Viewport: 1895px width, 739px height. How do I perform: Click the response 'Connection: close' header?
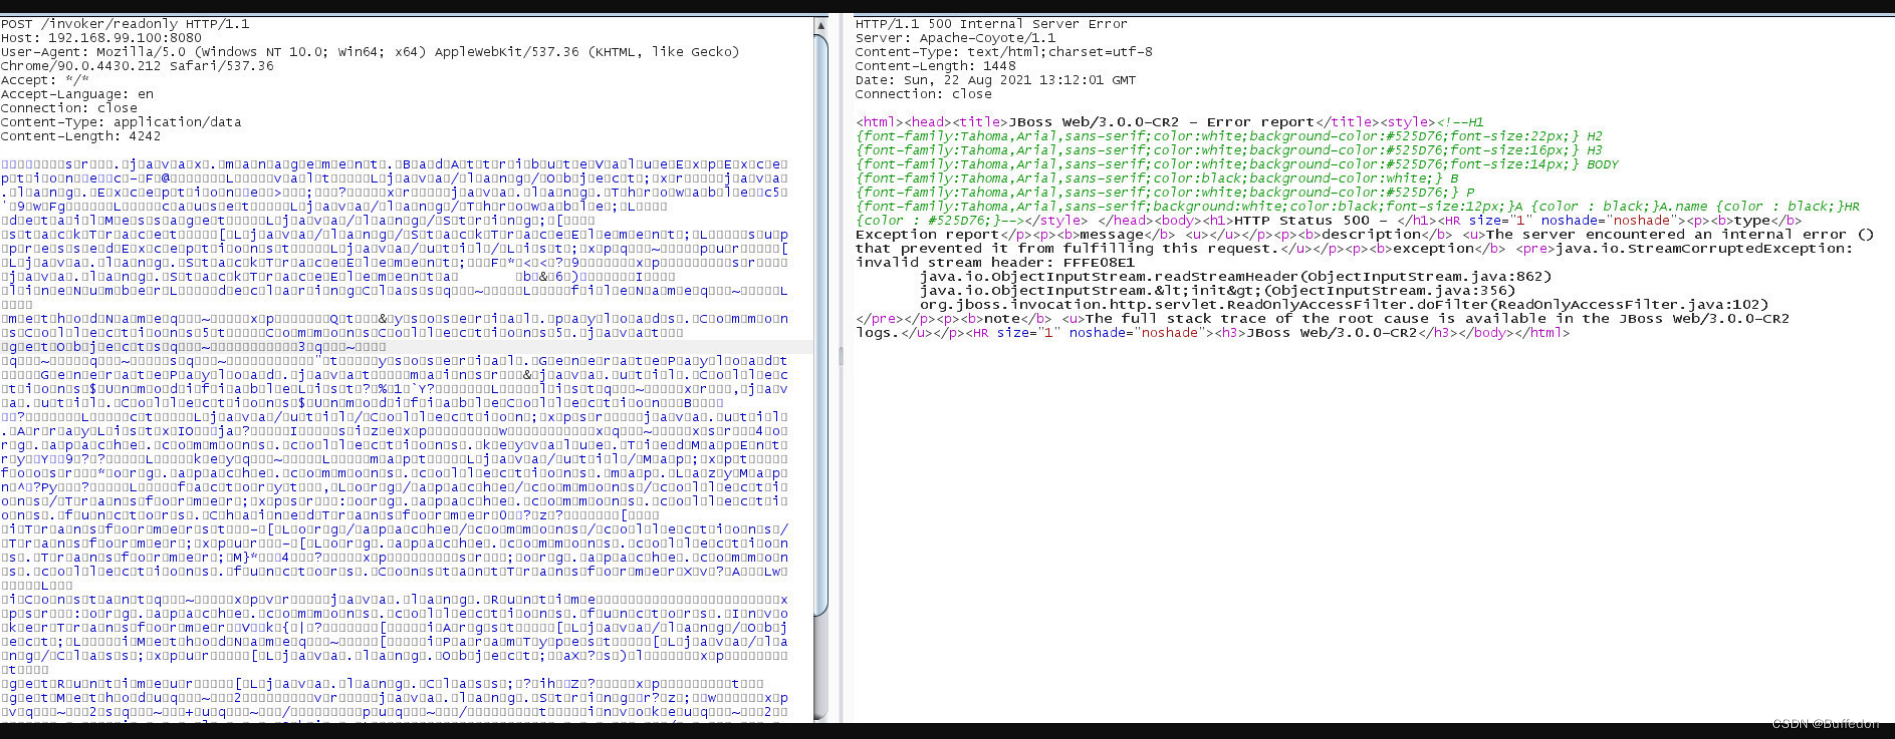coord(923,94)
